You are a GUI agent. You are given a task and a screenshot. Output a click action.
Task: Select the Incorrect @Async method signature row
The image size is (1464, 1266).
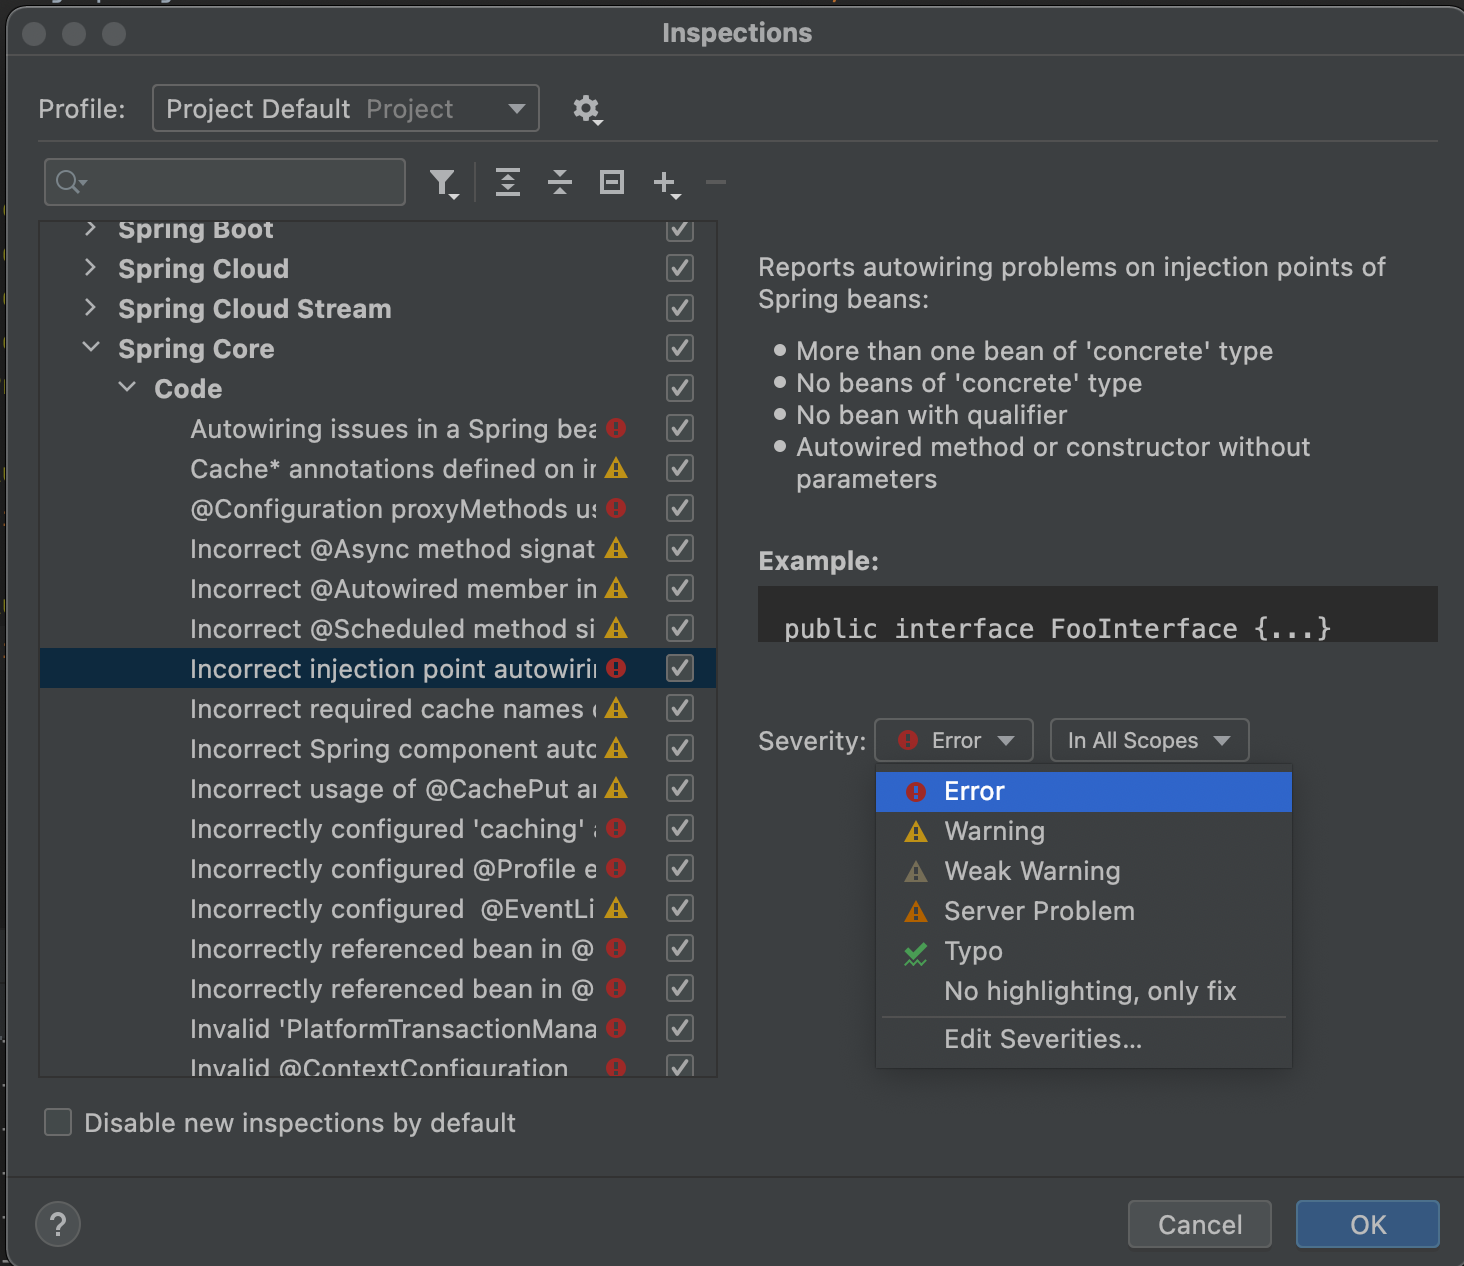pos(378,548)
